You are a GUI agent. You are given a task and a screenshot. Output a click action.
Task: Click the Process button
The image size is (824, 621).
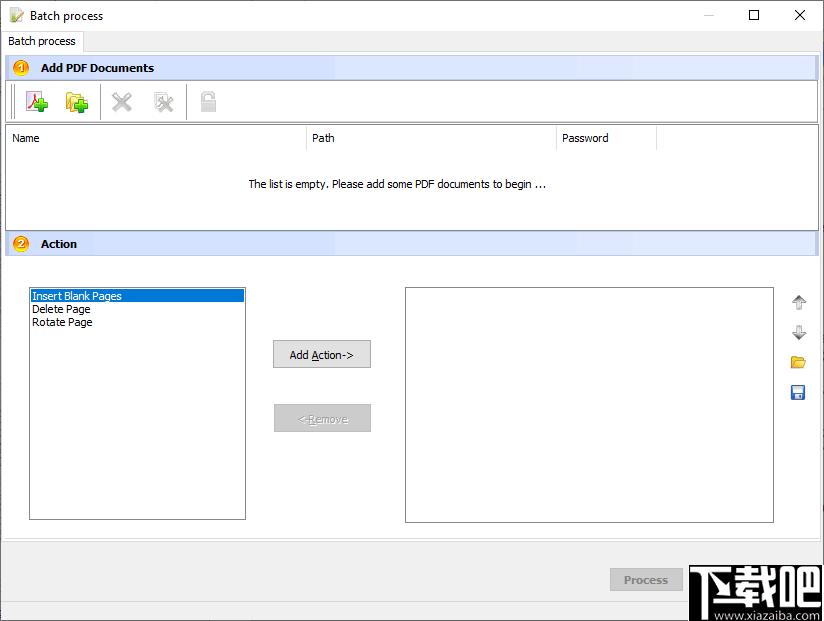tap(646, 579)
